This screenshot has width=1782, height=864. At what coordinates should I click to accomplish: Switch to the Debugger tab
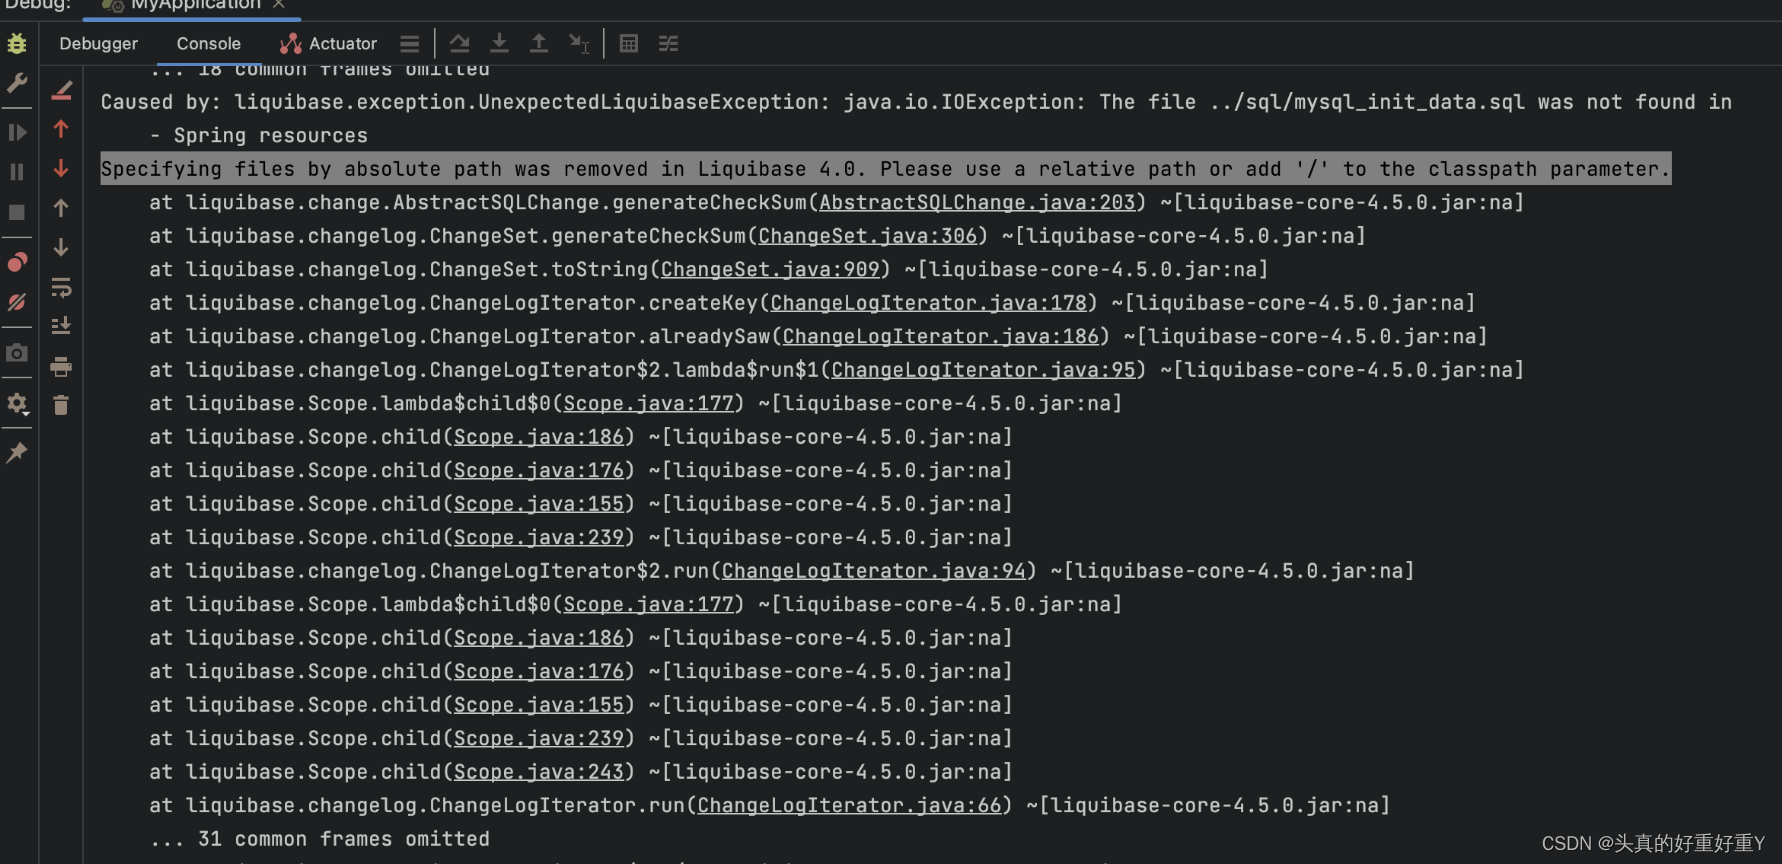coord(98,43)
